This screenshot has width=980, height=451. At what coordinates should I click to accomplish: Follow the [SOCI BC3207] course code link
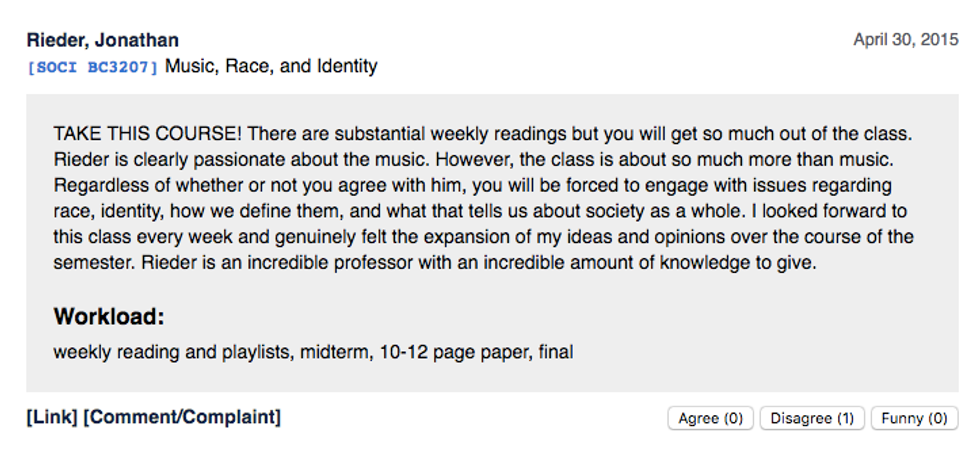[93, 68]
